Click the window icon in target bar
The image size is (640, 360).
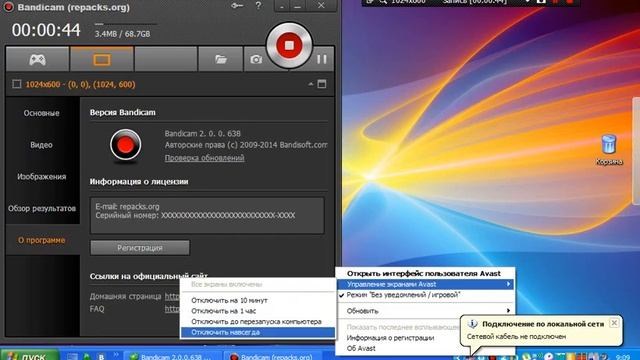coord(322,84)
